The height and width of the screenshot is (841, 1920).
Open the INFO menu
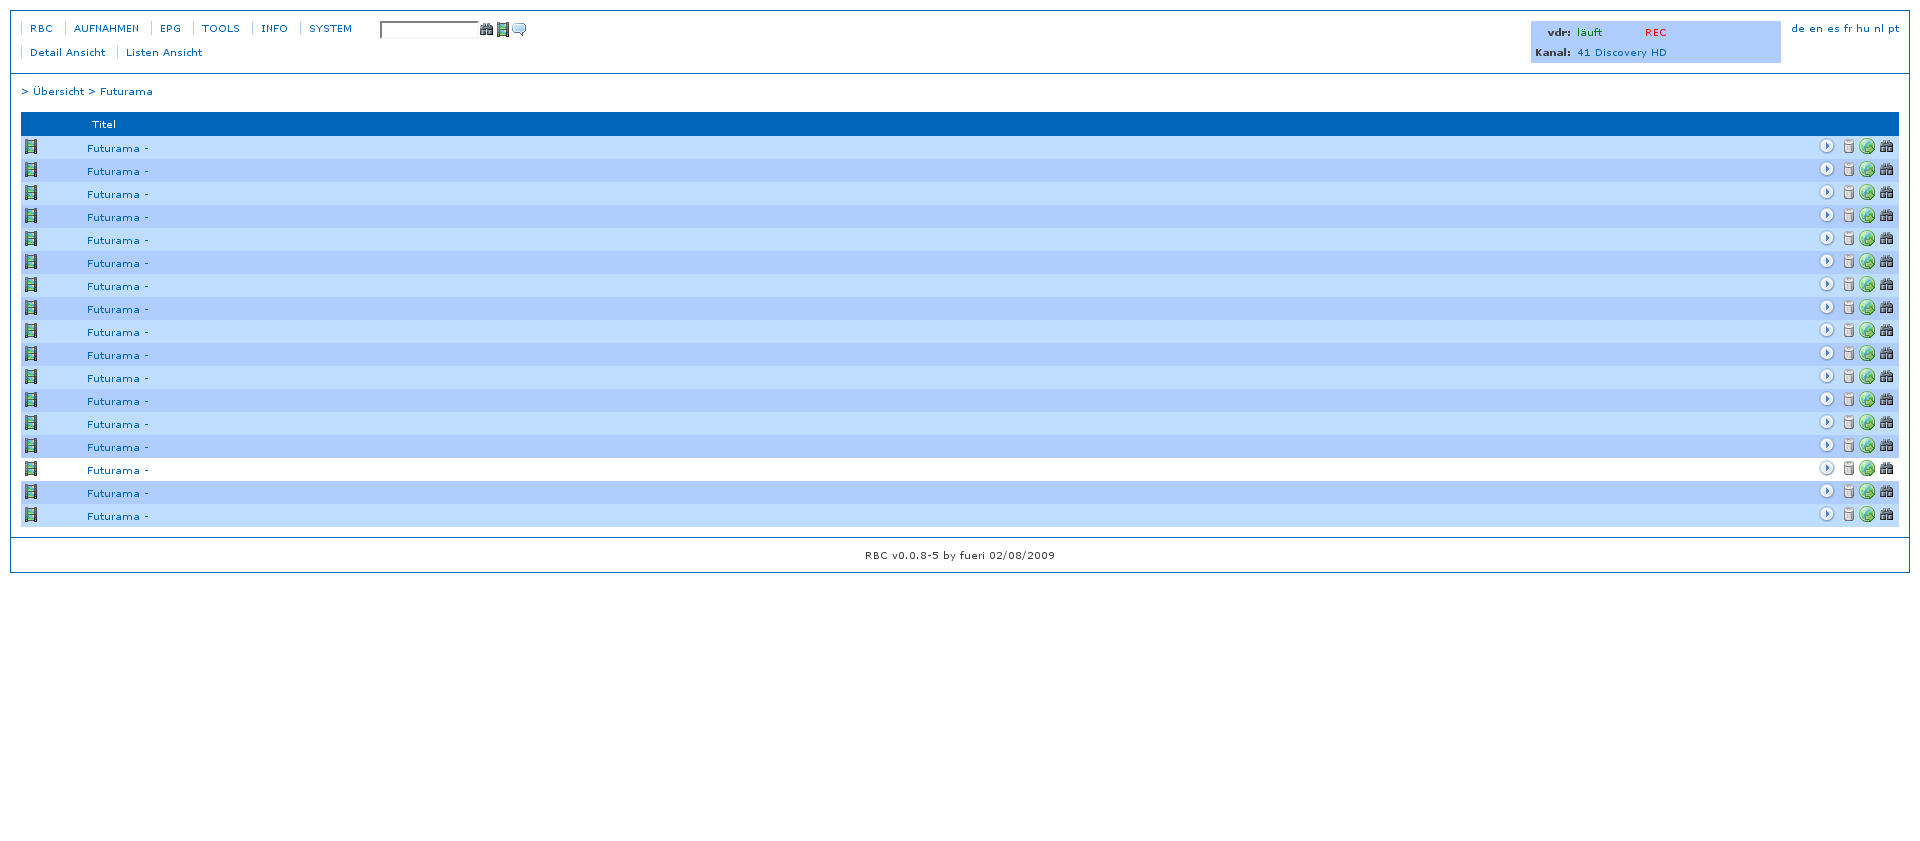click(x=274, y=29)
